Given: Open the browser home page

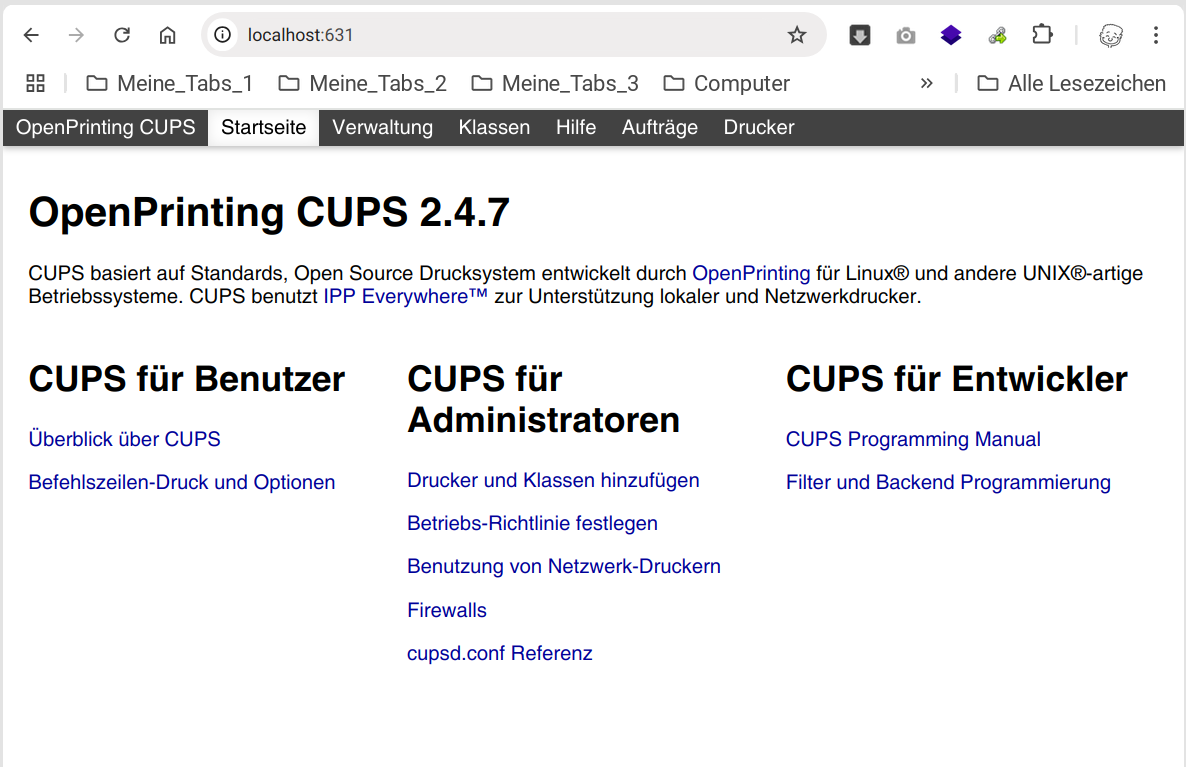Looking at the screenshot, I should (167, 35).
